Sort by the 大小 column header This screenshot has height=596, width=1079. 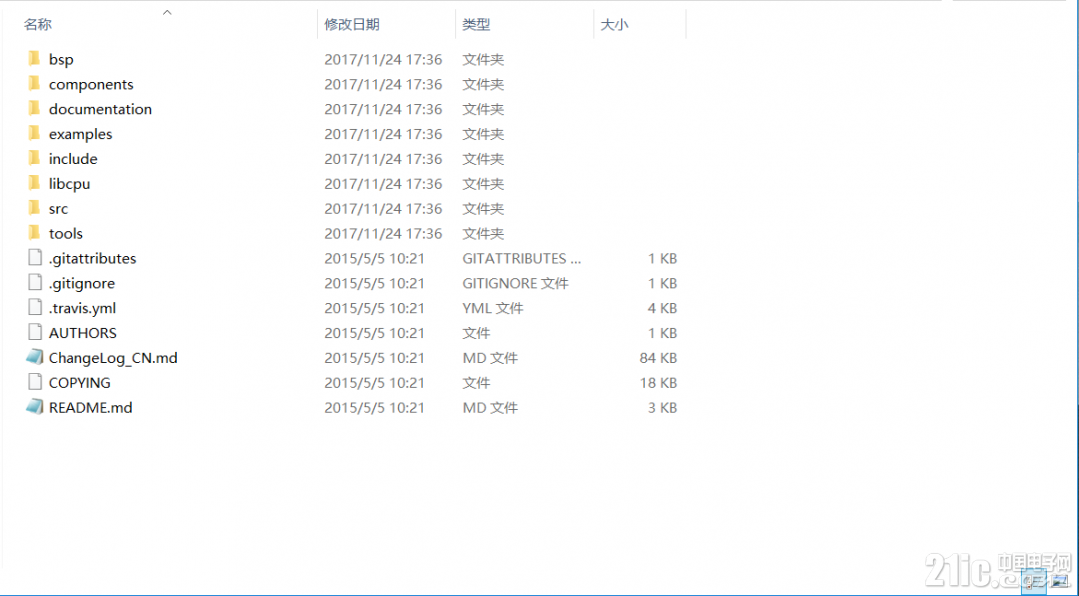[614, 25]
